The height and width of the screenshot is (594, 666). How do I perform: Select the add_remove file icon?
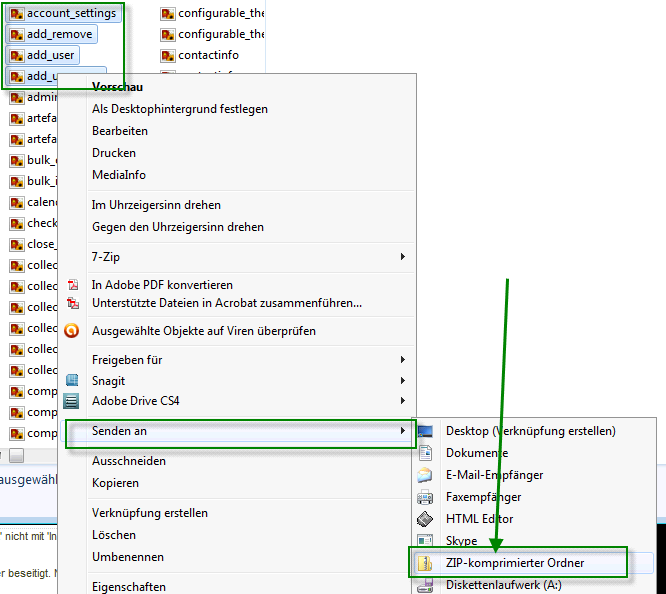(x=17, y=35)
